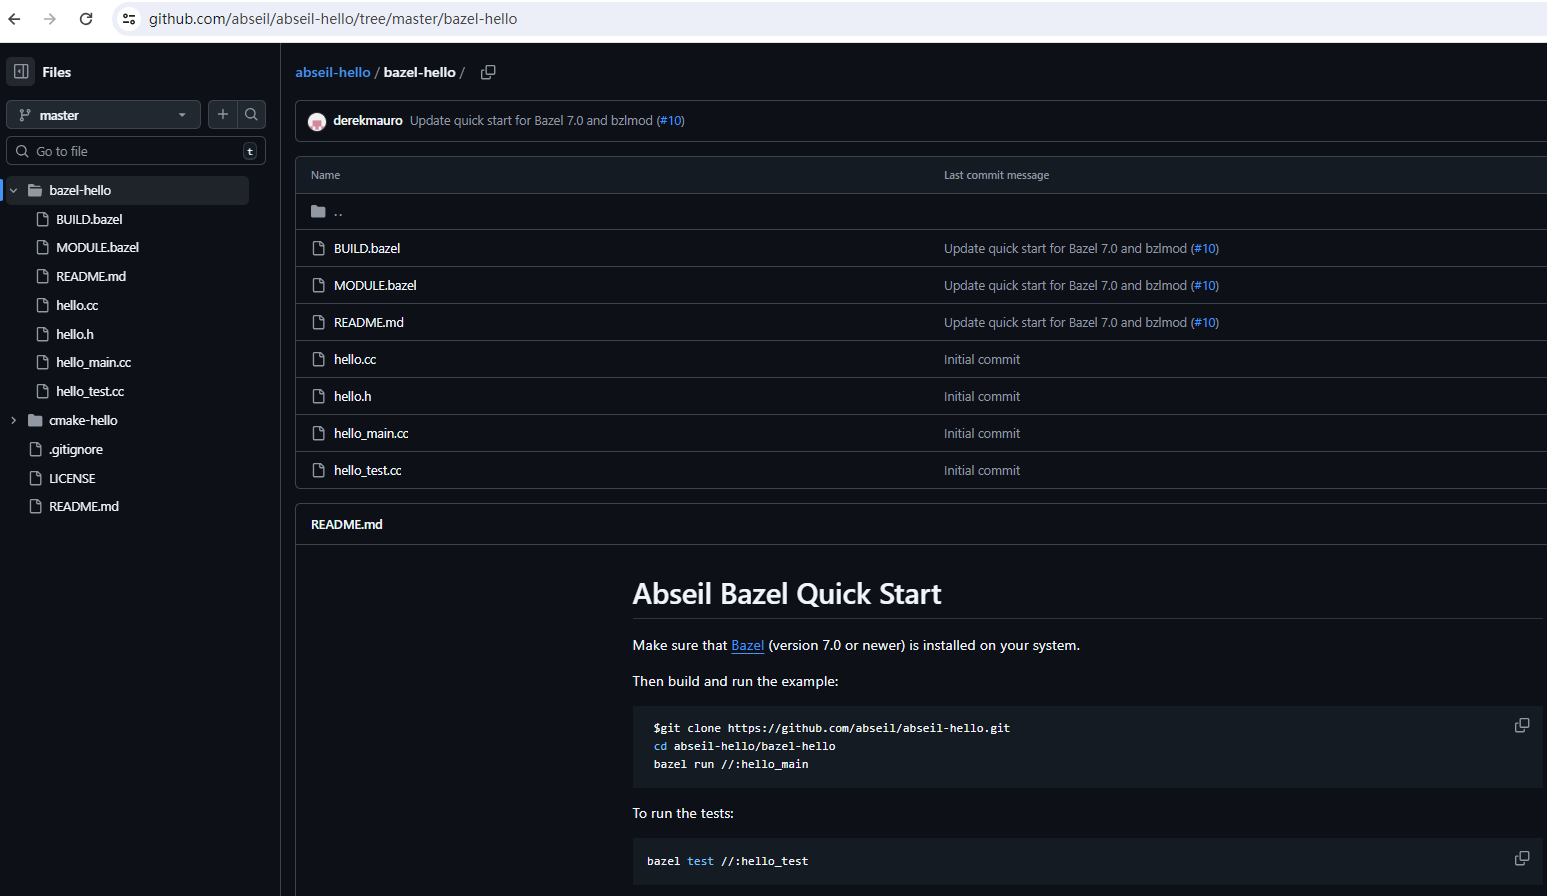Open Initial commit link for hello.h
This screenshot has height=896, width=1547.
(x=982, y=396)
